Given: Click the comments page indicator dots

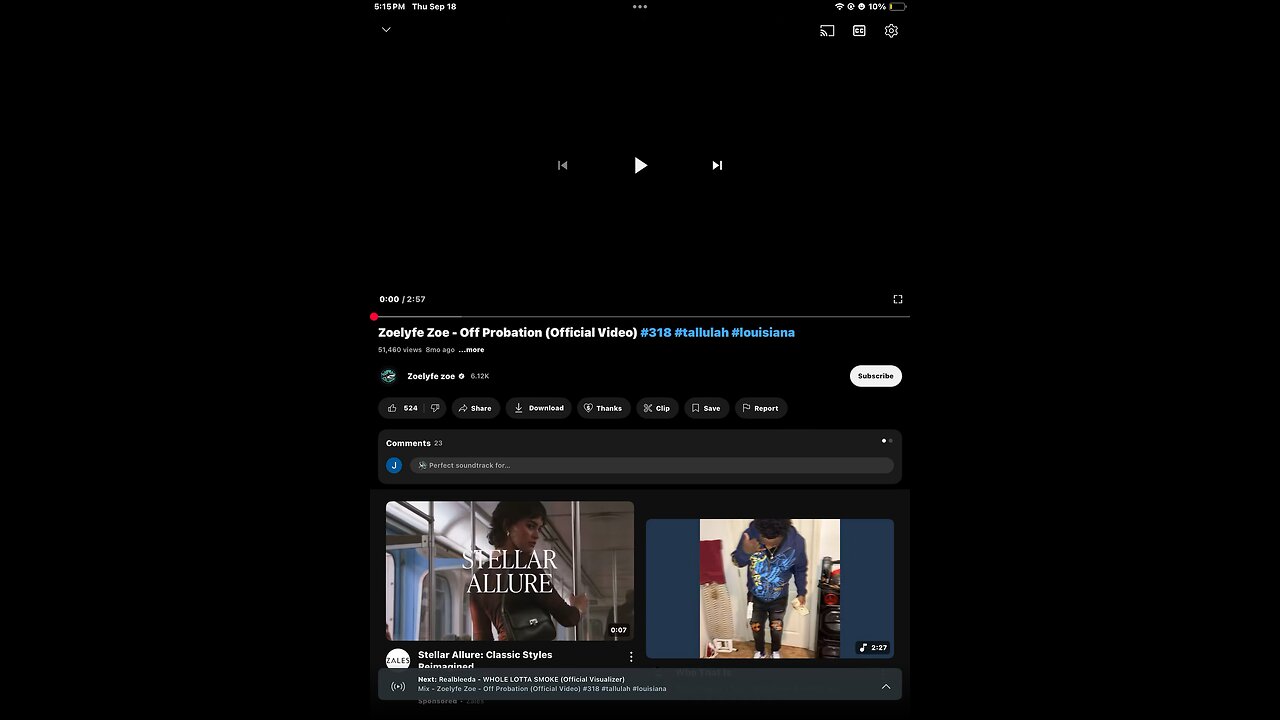Looking at the screenshot, I should point(887,440).
